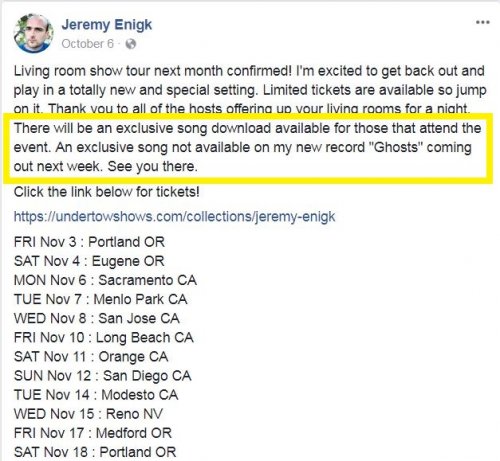Image resolution: width=500 pixels, height=461 pixels.
Task: Click the WED Nov 8 San Jose line
Action: coord(97,318)
